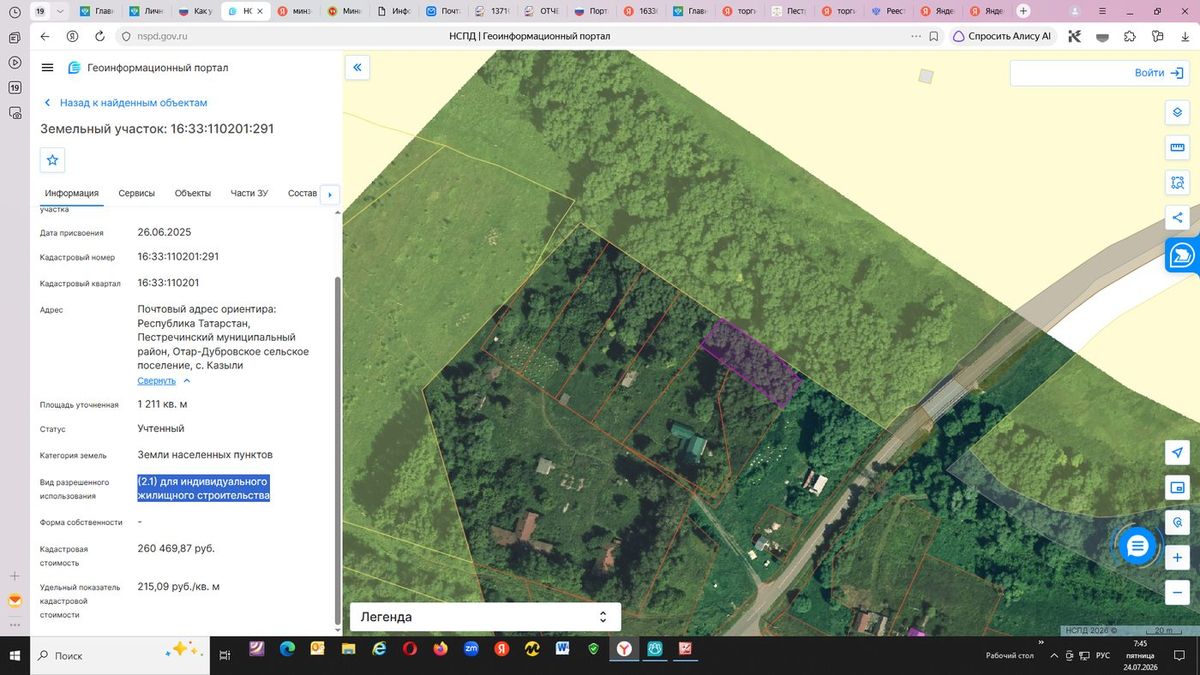Launch Firefox from taskbar
Image resolution: width=1200 pixels, height=675 pixels.
tap(441, 649)
